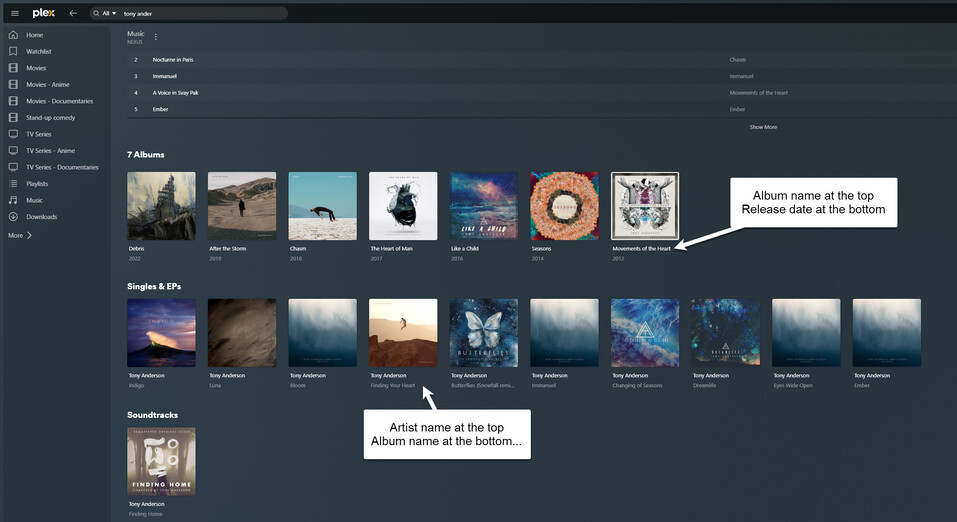957x522 pixels.
Task: Open the All search filter dropdown
Action: click(109, 13)
